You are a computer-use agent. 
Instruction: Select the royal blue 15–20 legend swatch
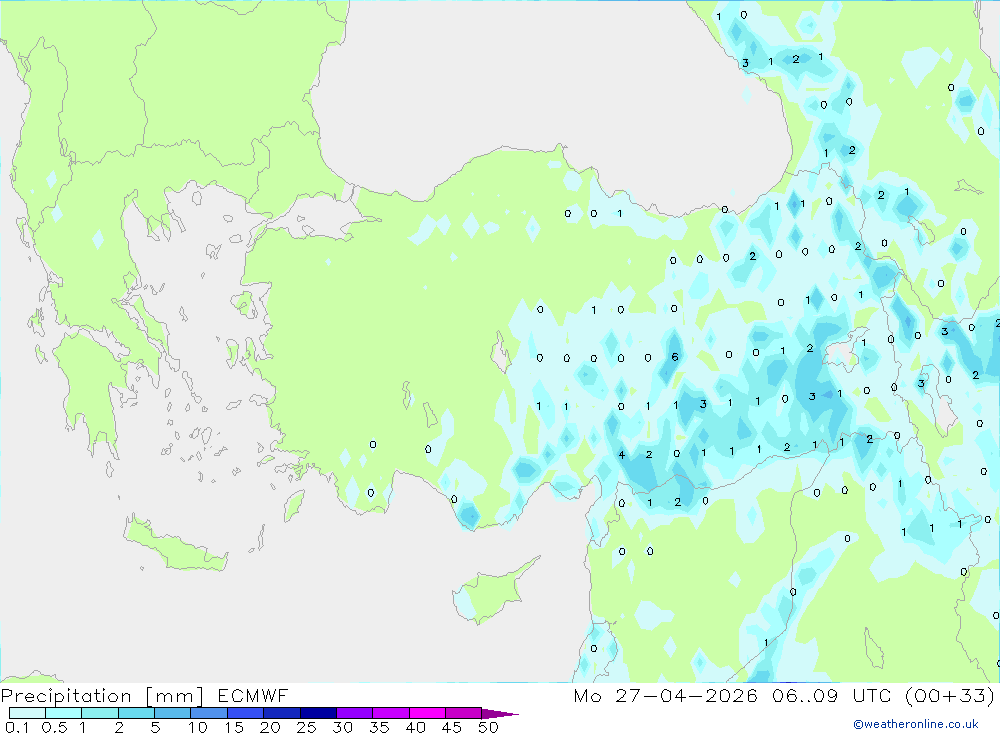point(246,713)
